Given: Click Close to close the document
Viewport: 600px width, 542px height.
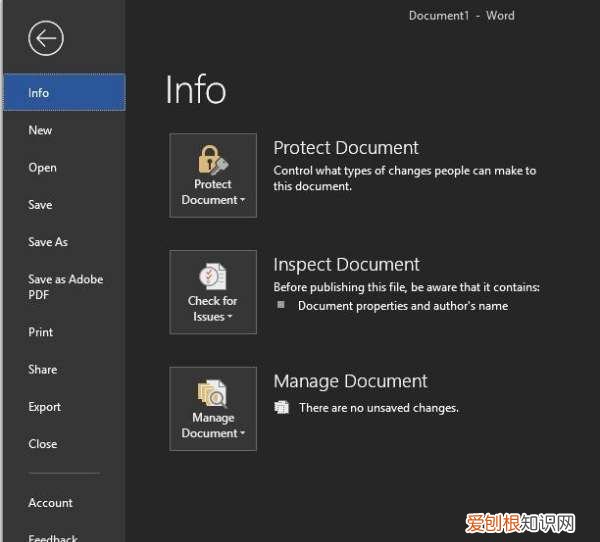Looking at the screenshot, I should pyautogui.click(x=42, y=444).
